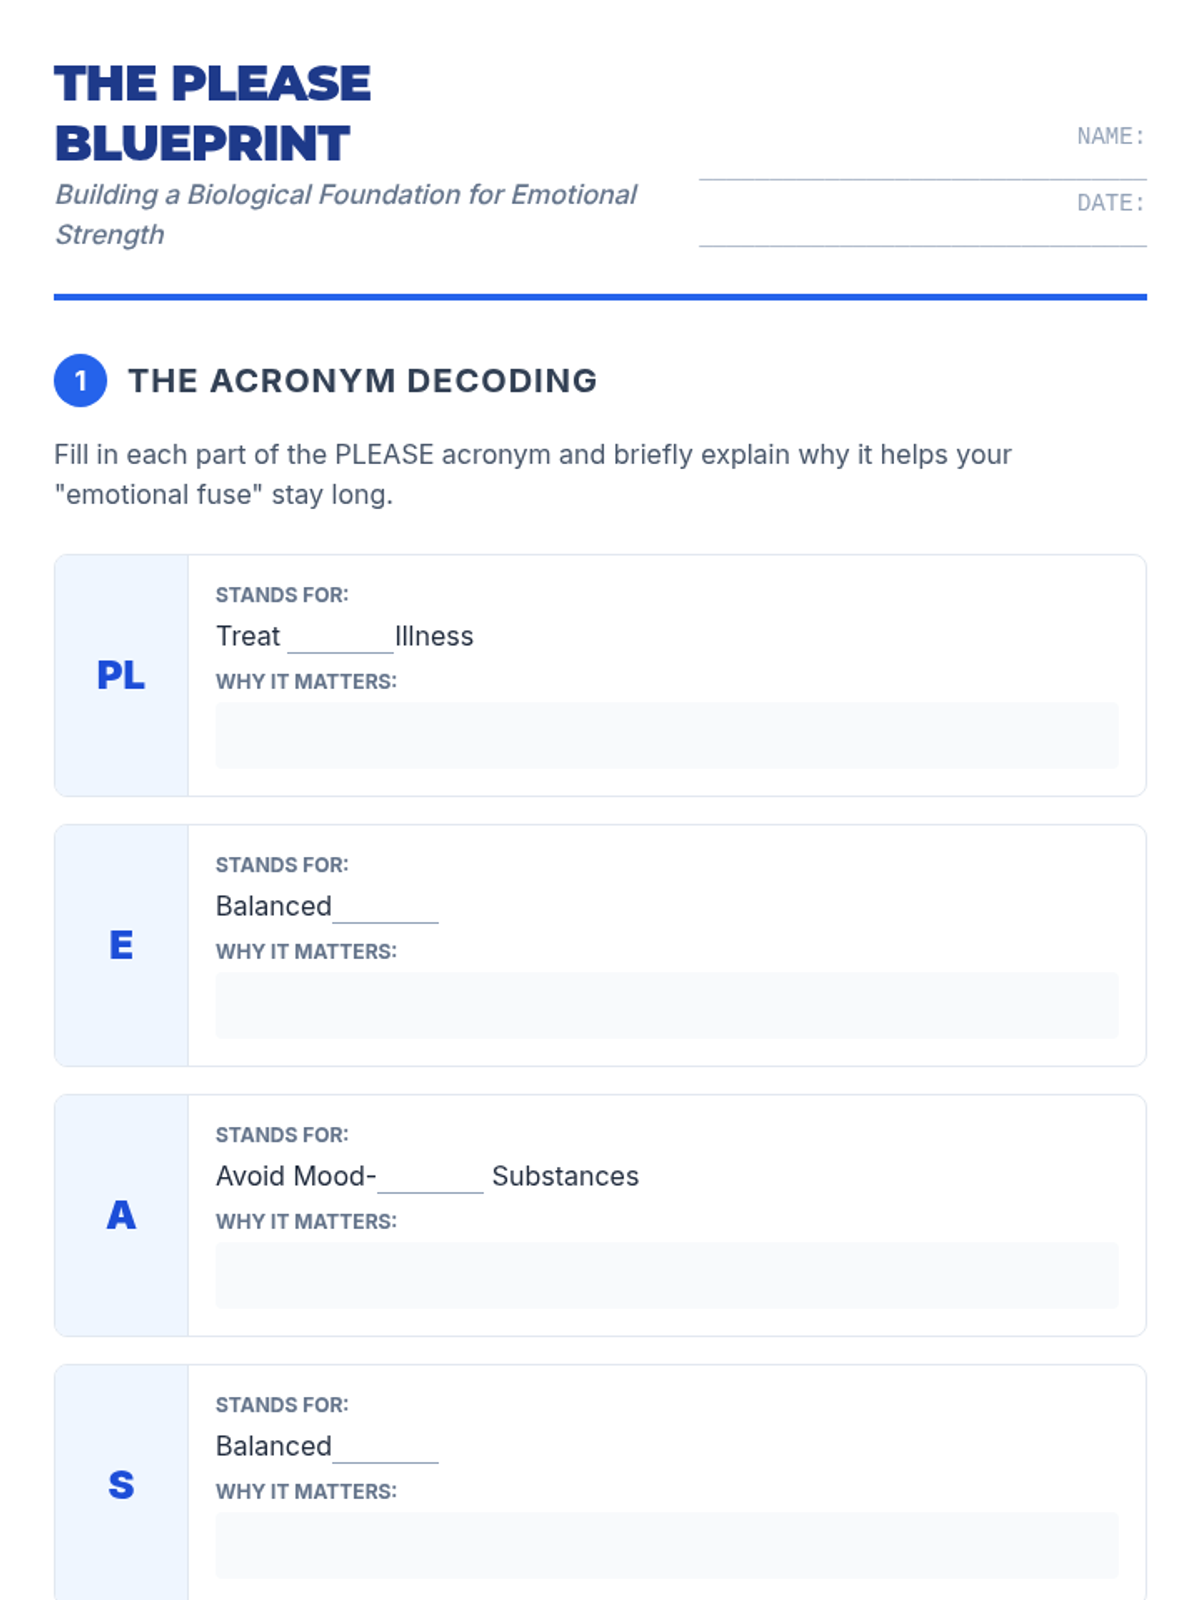Click the number 1 section badge
The height and width of the screenshot is (1600, 1200).
pos(80,381)
